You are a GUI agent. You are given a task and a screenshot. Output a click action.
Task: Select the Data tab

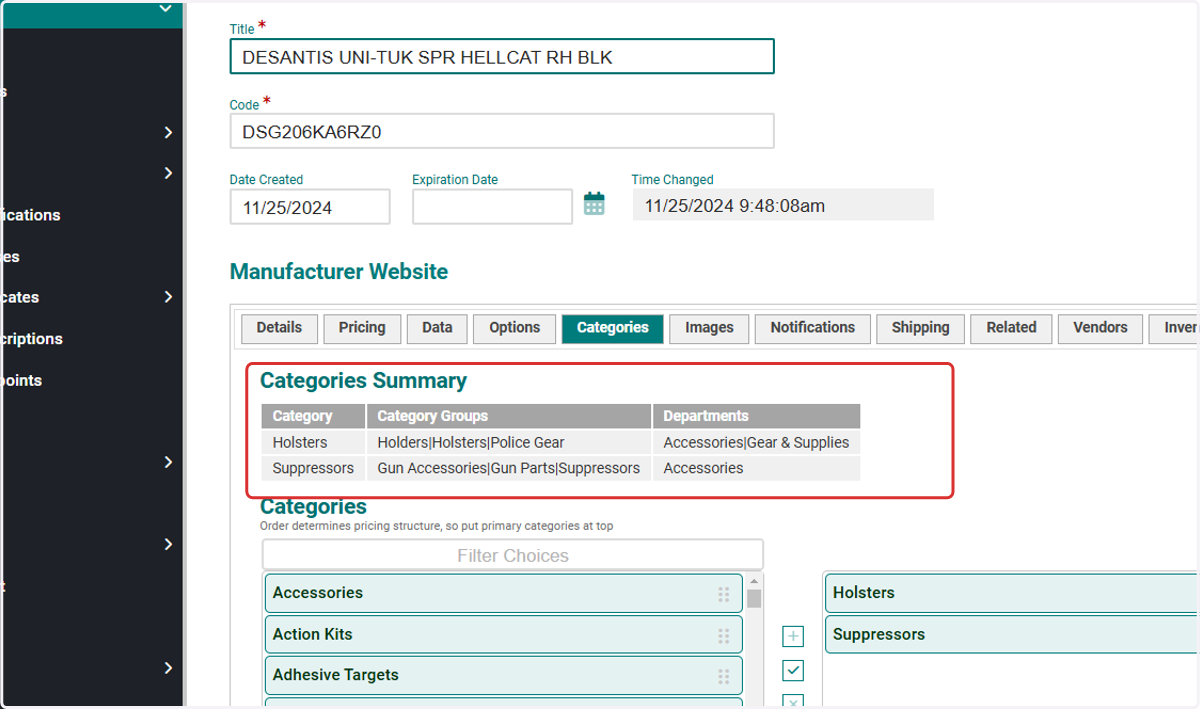click(x=437, y=328)
